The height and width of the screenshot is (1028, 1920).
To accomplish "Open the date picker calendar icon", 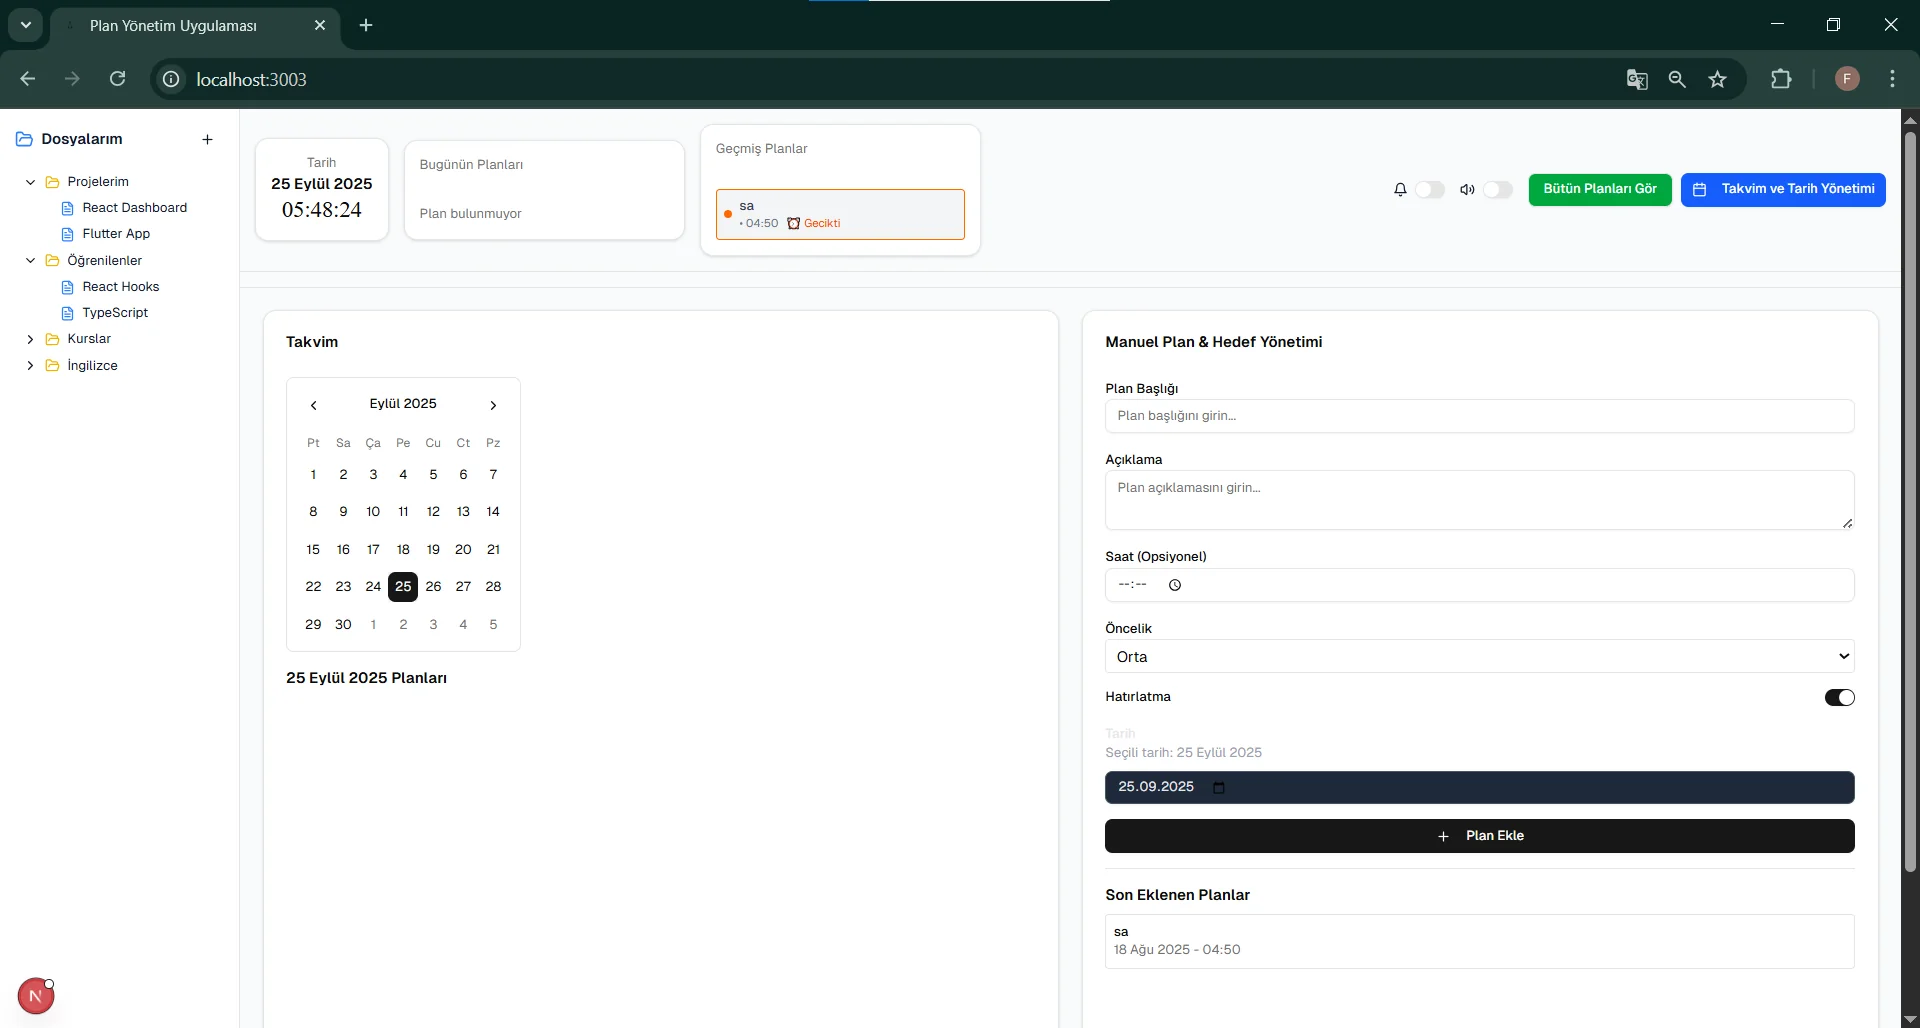I will coord(1218,788).
